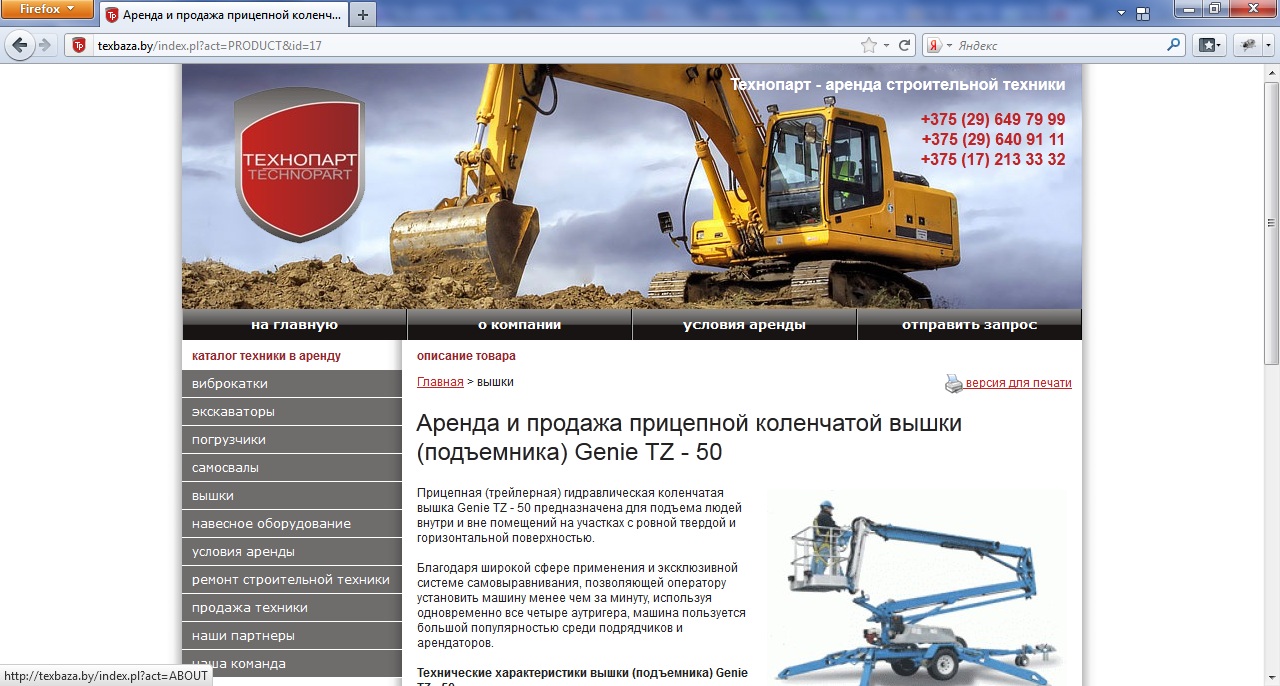This screenshot has height=686, width=1280.
Task: Open the dropdown next to the bug add-on
Action: coord(1269,45)
